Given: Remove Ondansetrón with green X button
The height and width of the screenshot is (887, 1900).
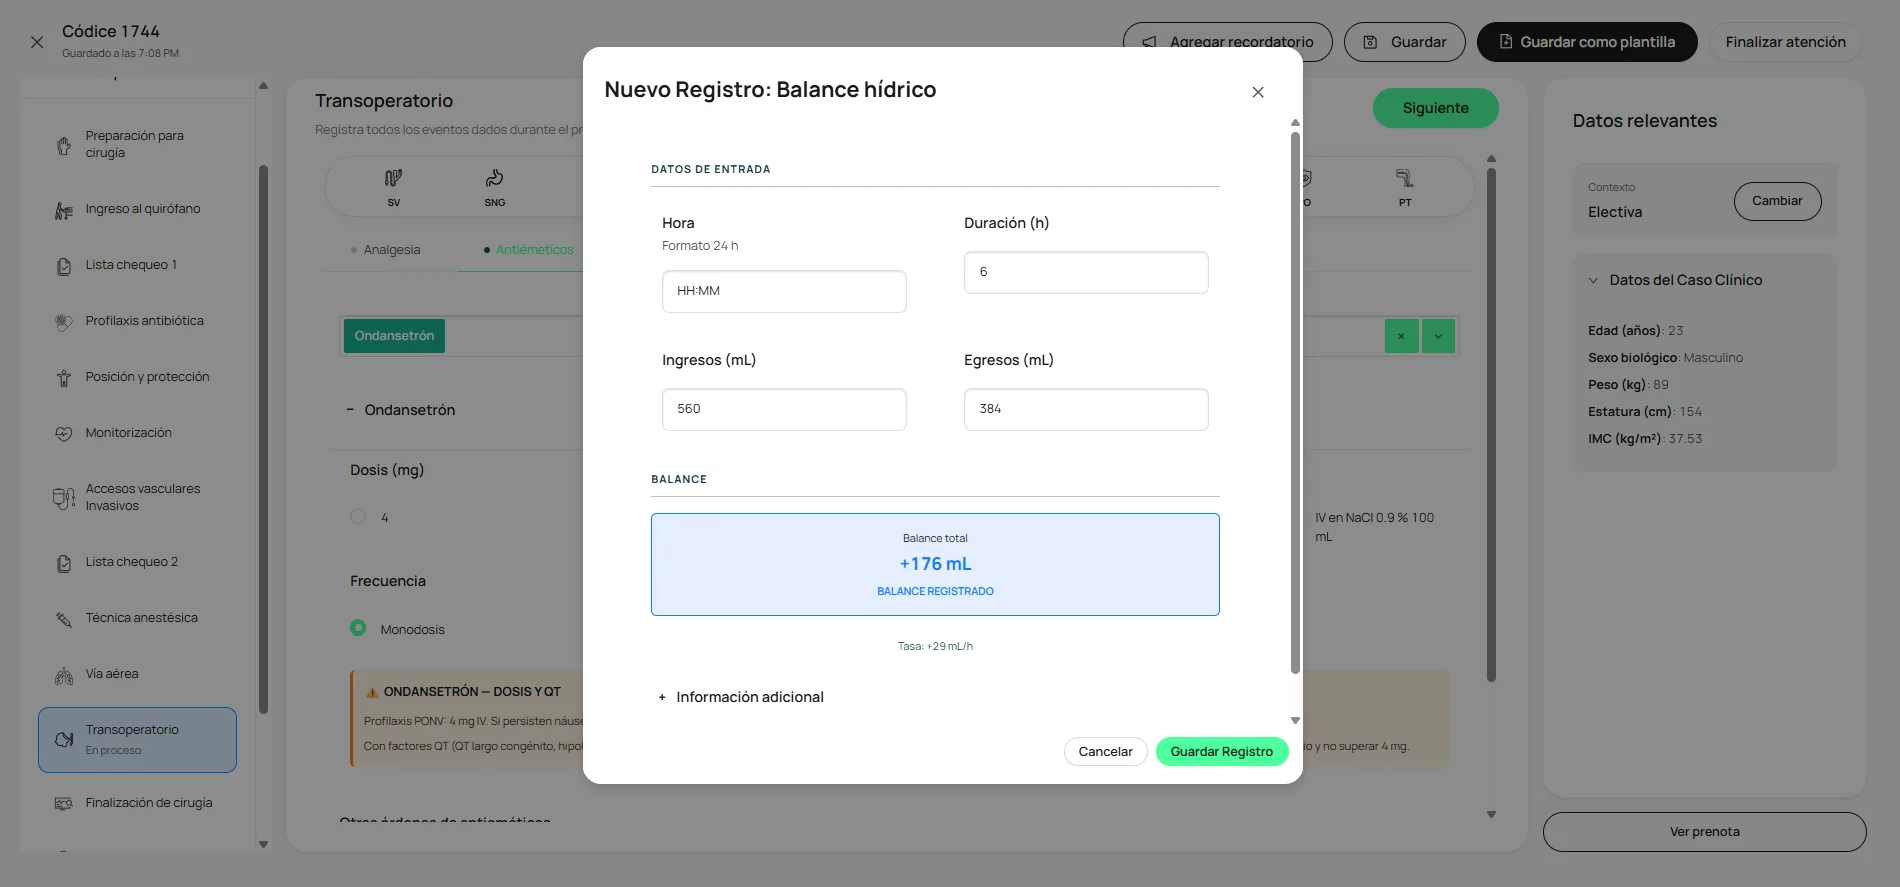Looking at the screenshot, I should click(1401, 336).
